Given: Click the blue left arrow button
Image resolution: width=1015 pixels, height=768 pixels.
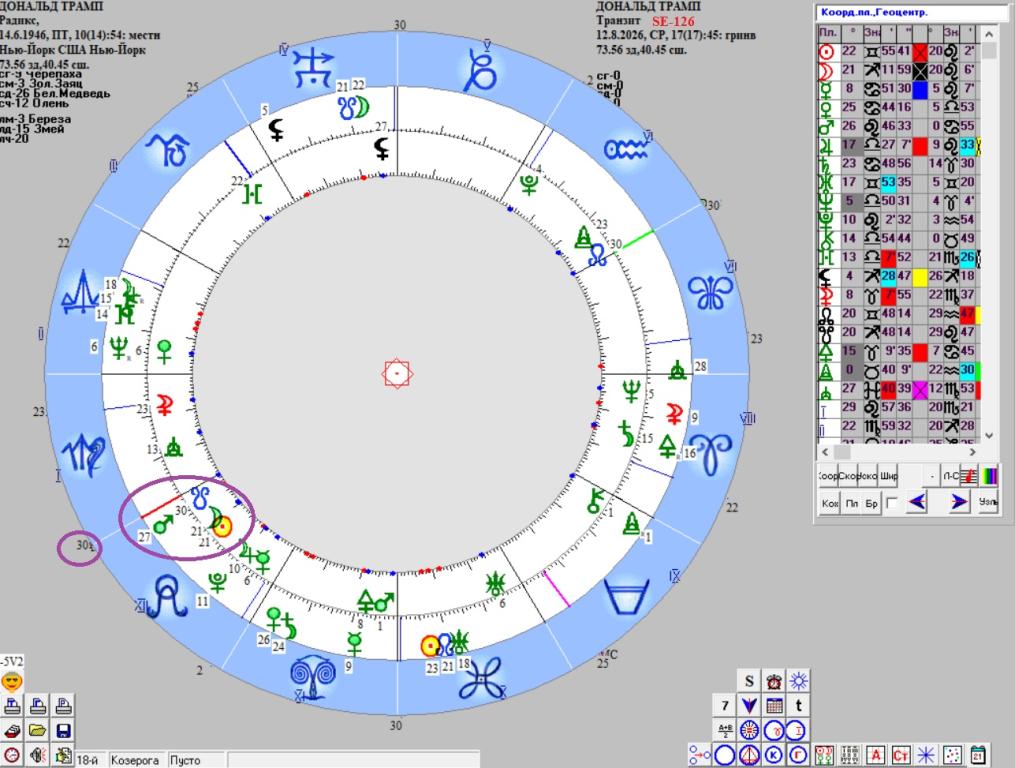Looking at the screenshot, I should click(x=917, y=502).
